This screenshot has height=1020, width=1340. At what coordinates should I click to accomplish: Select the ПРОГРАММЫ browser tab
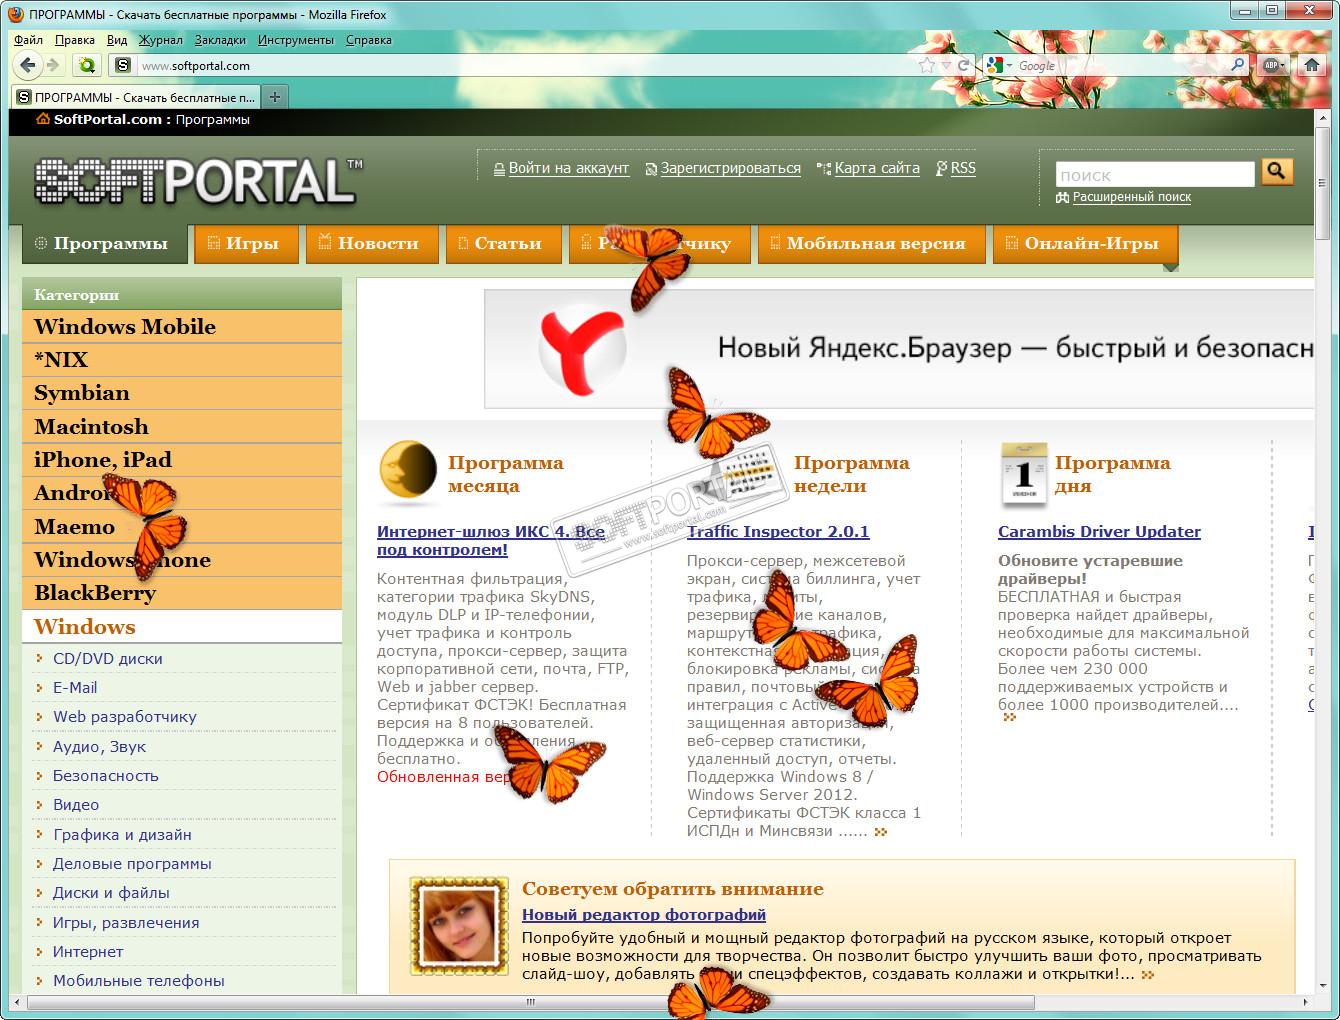[x=135, y=97]
